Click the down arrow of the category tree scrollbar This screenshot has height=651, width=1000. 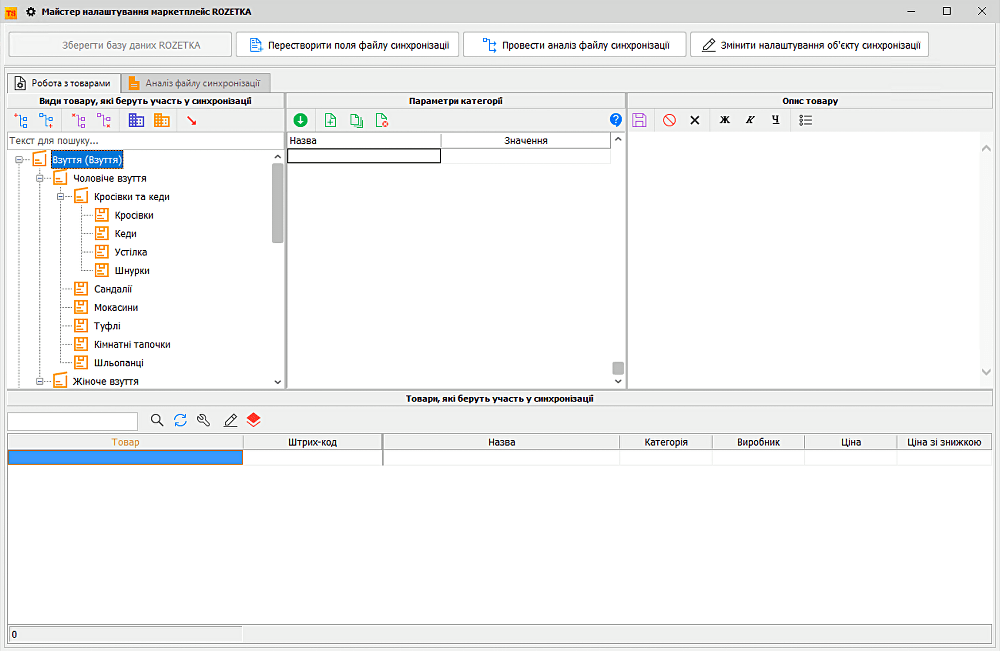(277, 382)
